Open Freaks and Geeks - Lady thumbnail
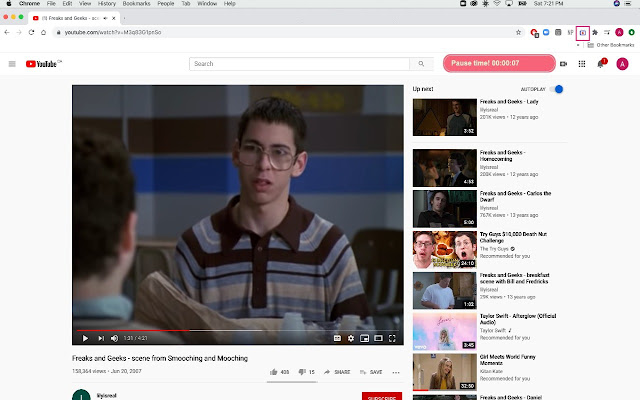 [444, 117]
